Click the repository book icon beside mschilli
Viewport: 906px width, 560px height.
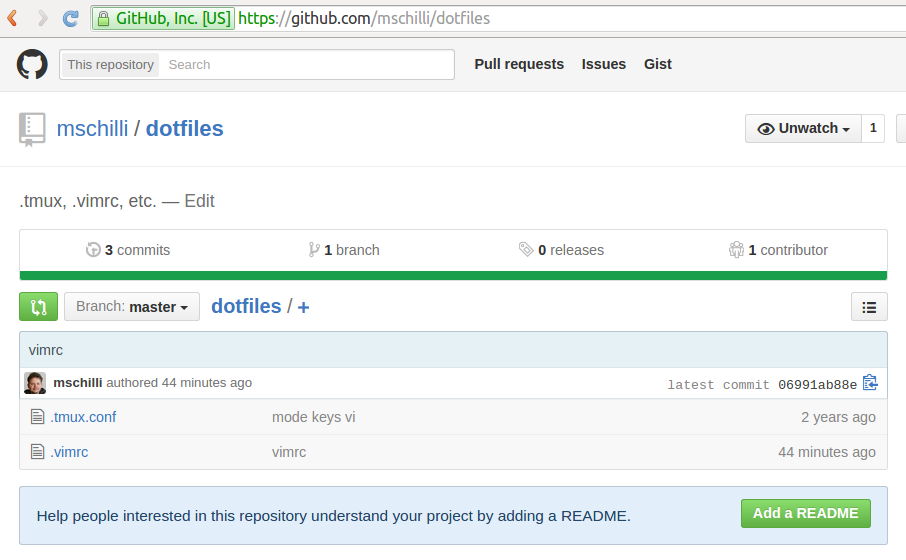click(32, 129)
